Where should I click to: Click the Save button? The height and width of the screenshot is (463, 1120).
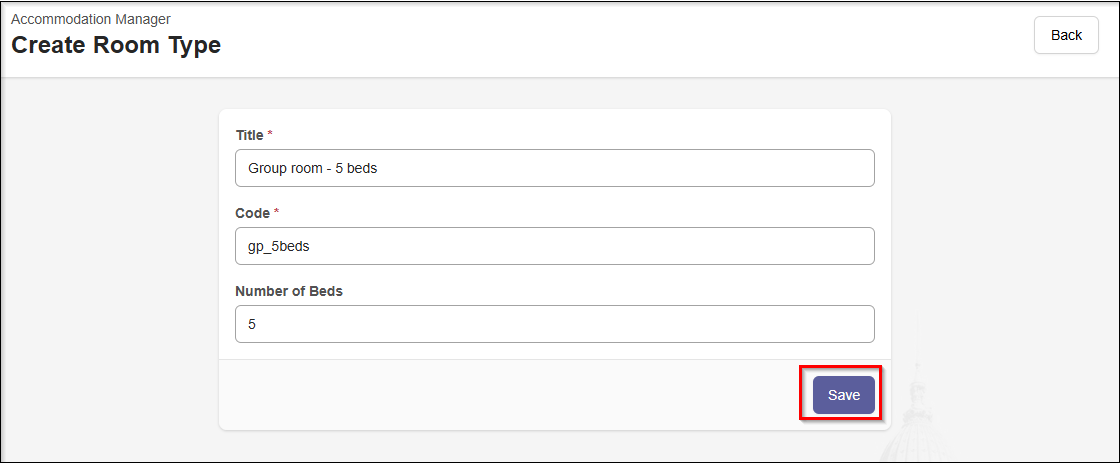pyautogui.click(x=843, y=395)
